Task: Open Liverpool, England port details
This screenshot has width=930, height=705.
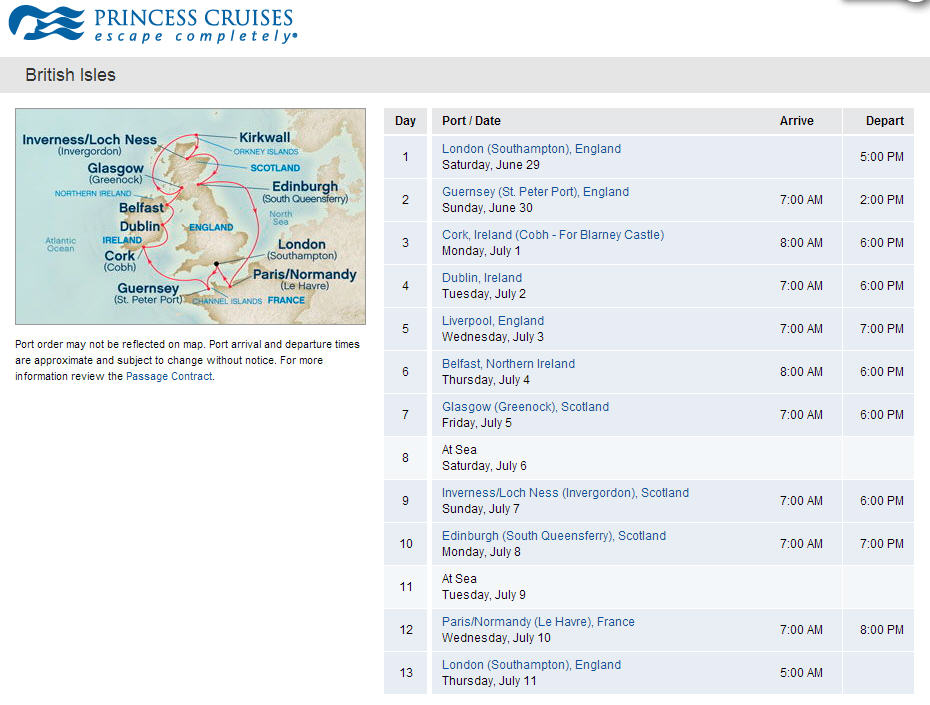Action: 493,321
